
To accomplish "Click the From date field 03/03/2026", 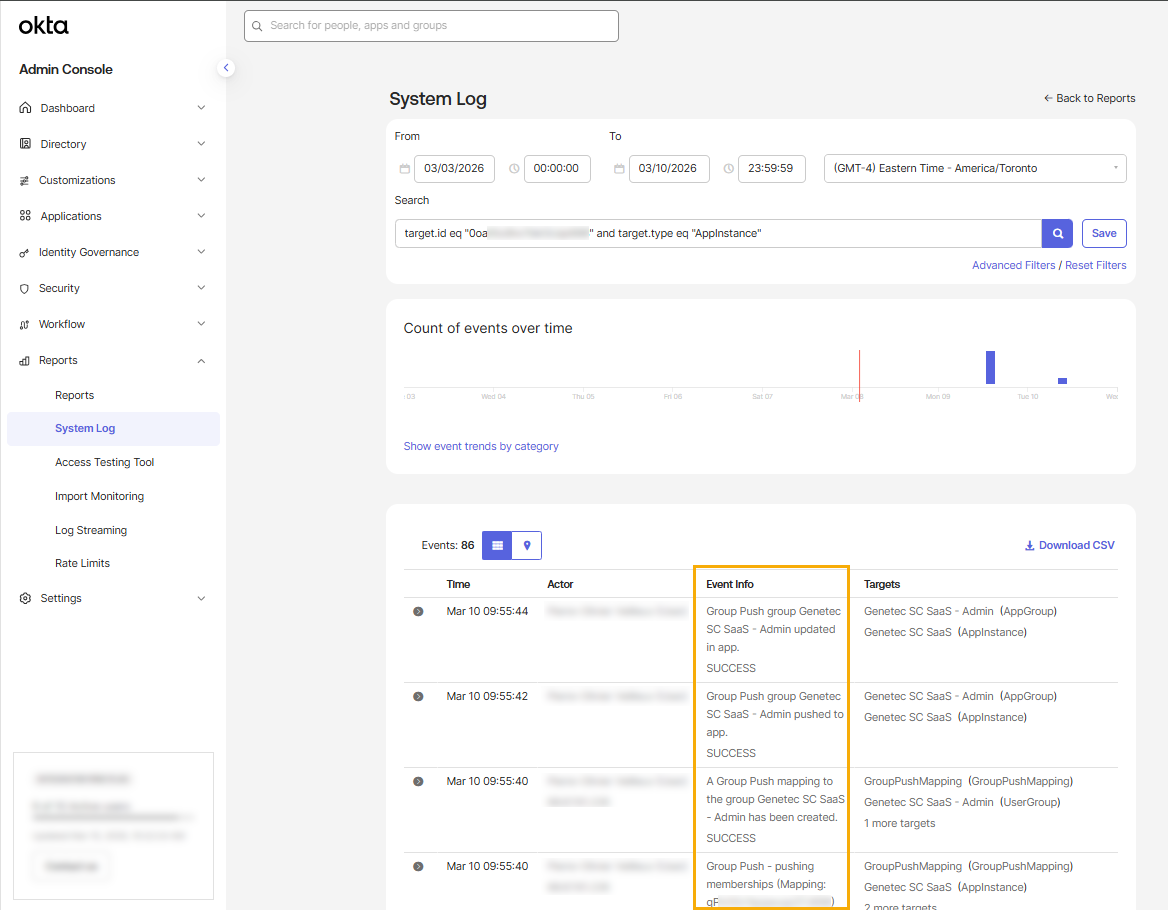I will pos(454,168).
